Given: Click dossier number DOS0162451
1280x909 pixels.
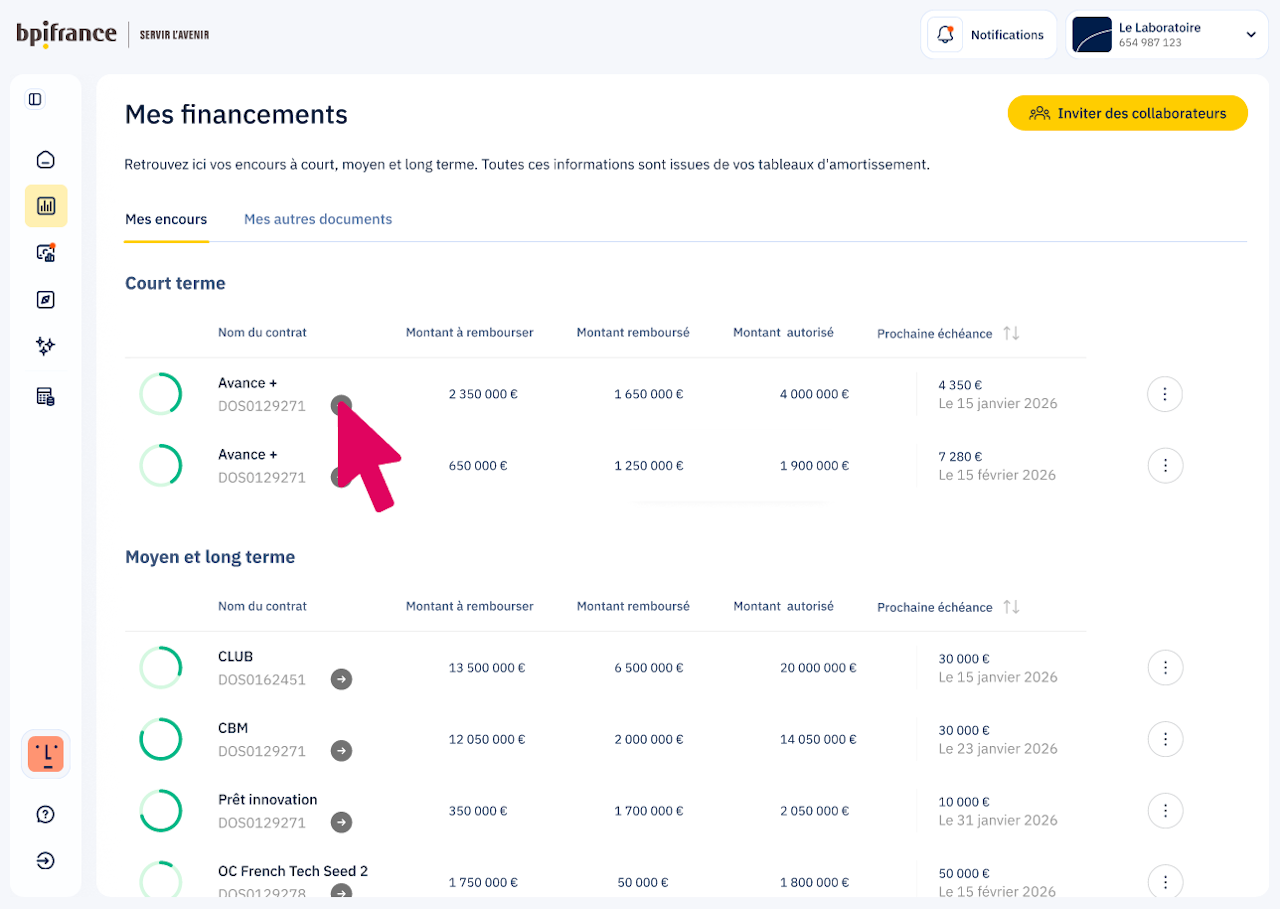Looking at the screenshot, I should pos(262,680).
